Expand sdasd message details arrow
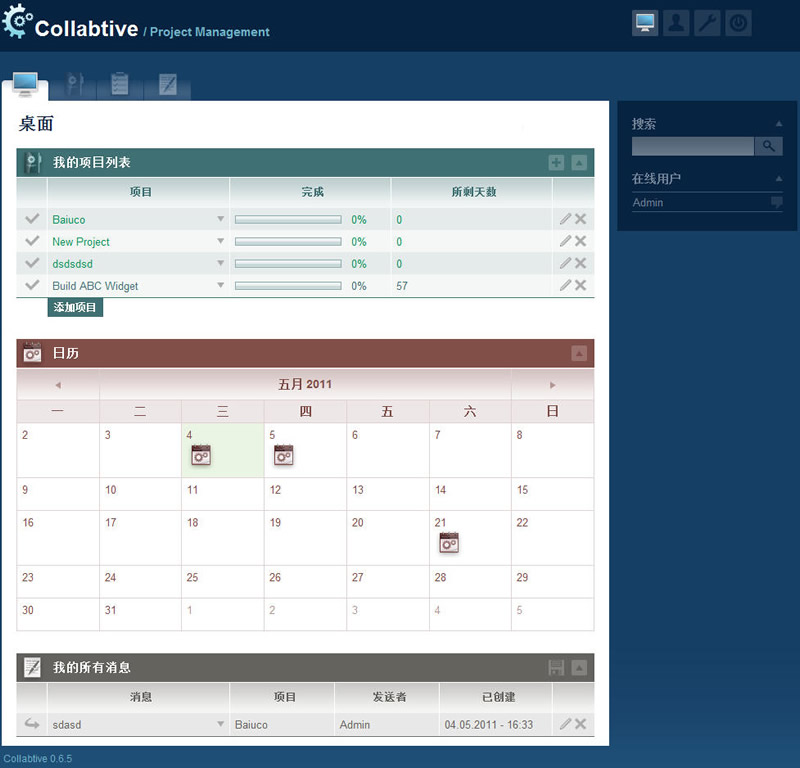This screenshot has height=768, width=800. pos(220,724)
